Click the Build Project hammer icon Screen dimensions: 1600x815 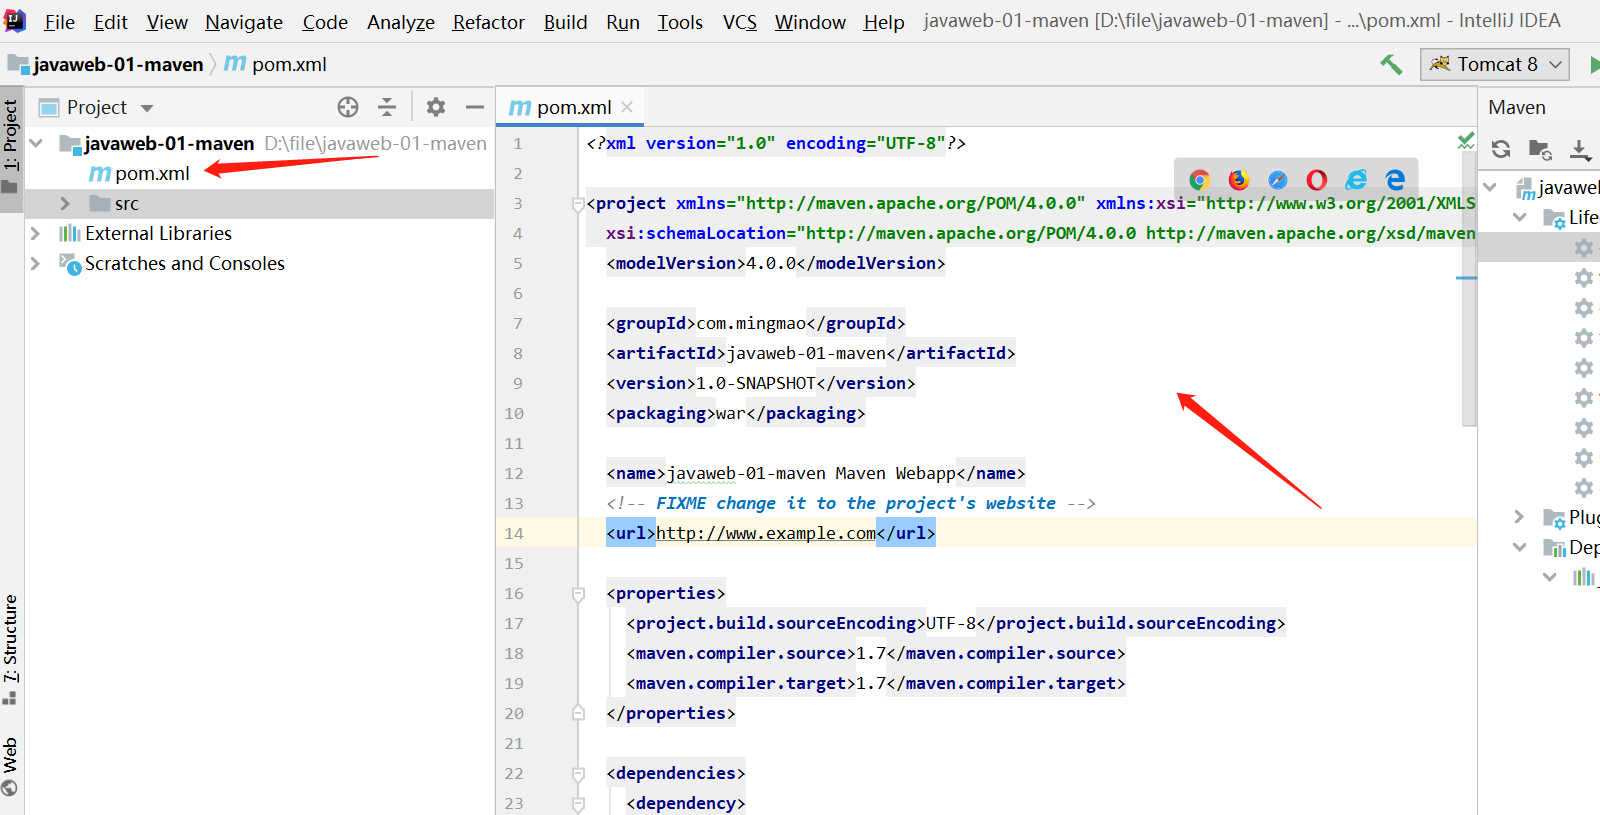(x=1391, y=65)
